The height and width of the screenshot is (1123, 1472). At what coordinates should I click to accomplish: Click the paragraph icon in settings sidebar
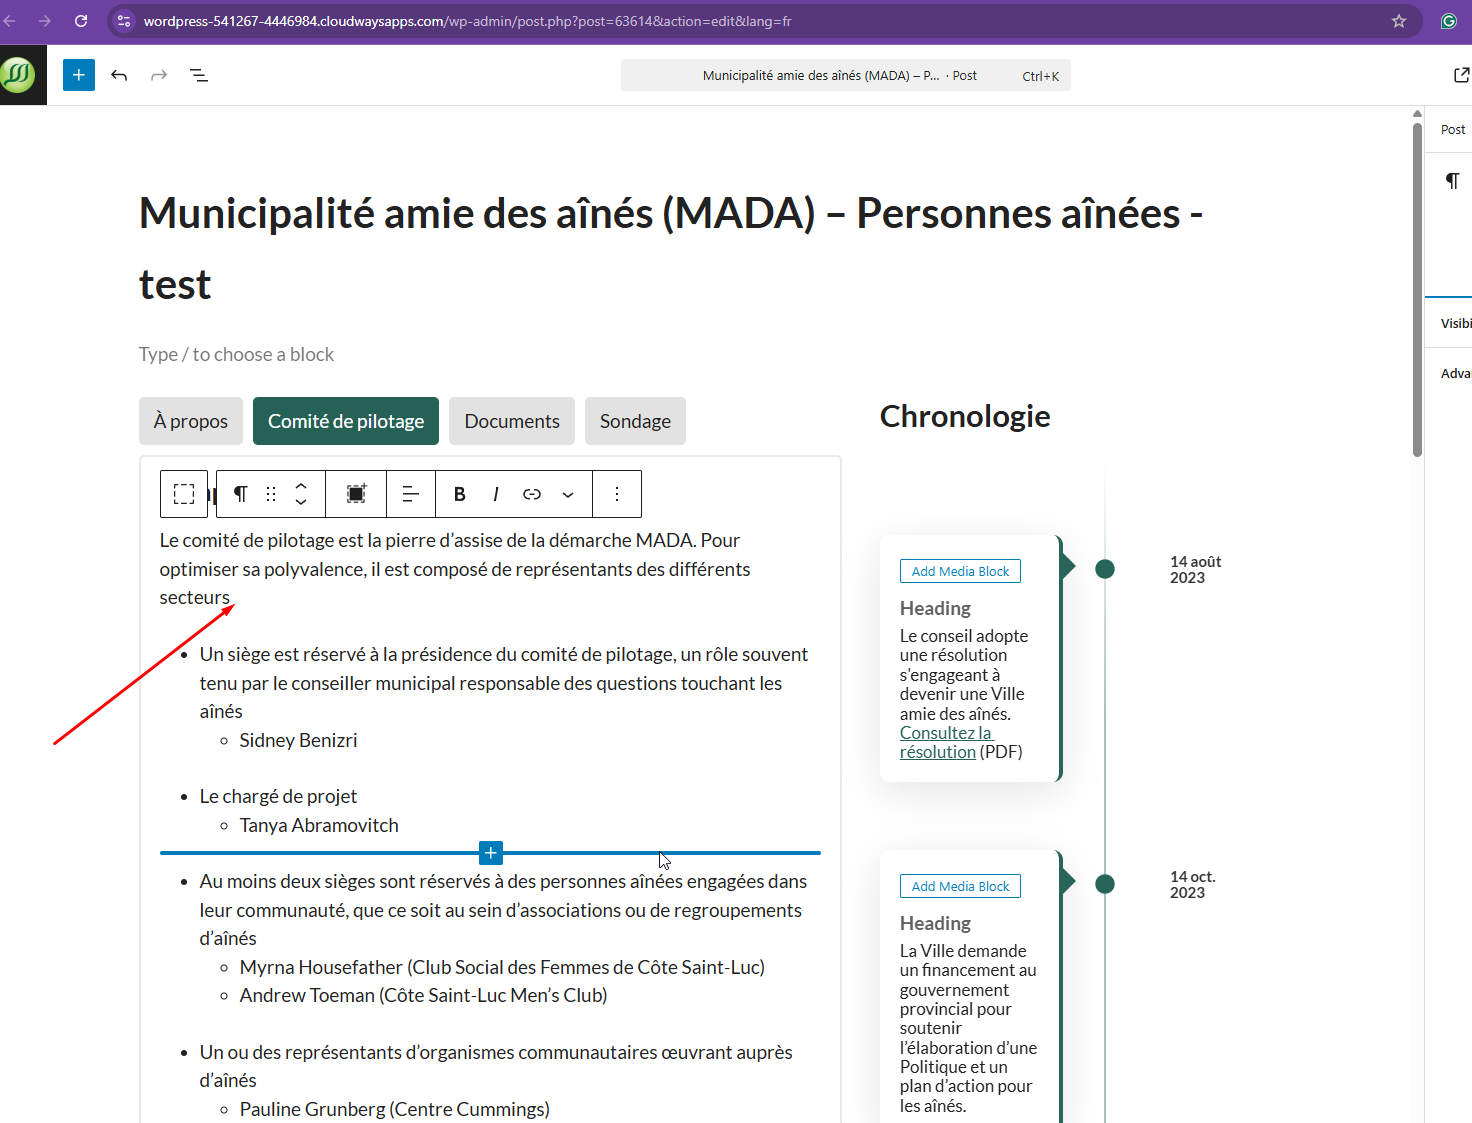(1453, 181)
